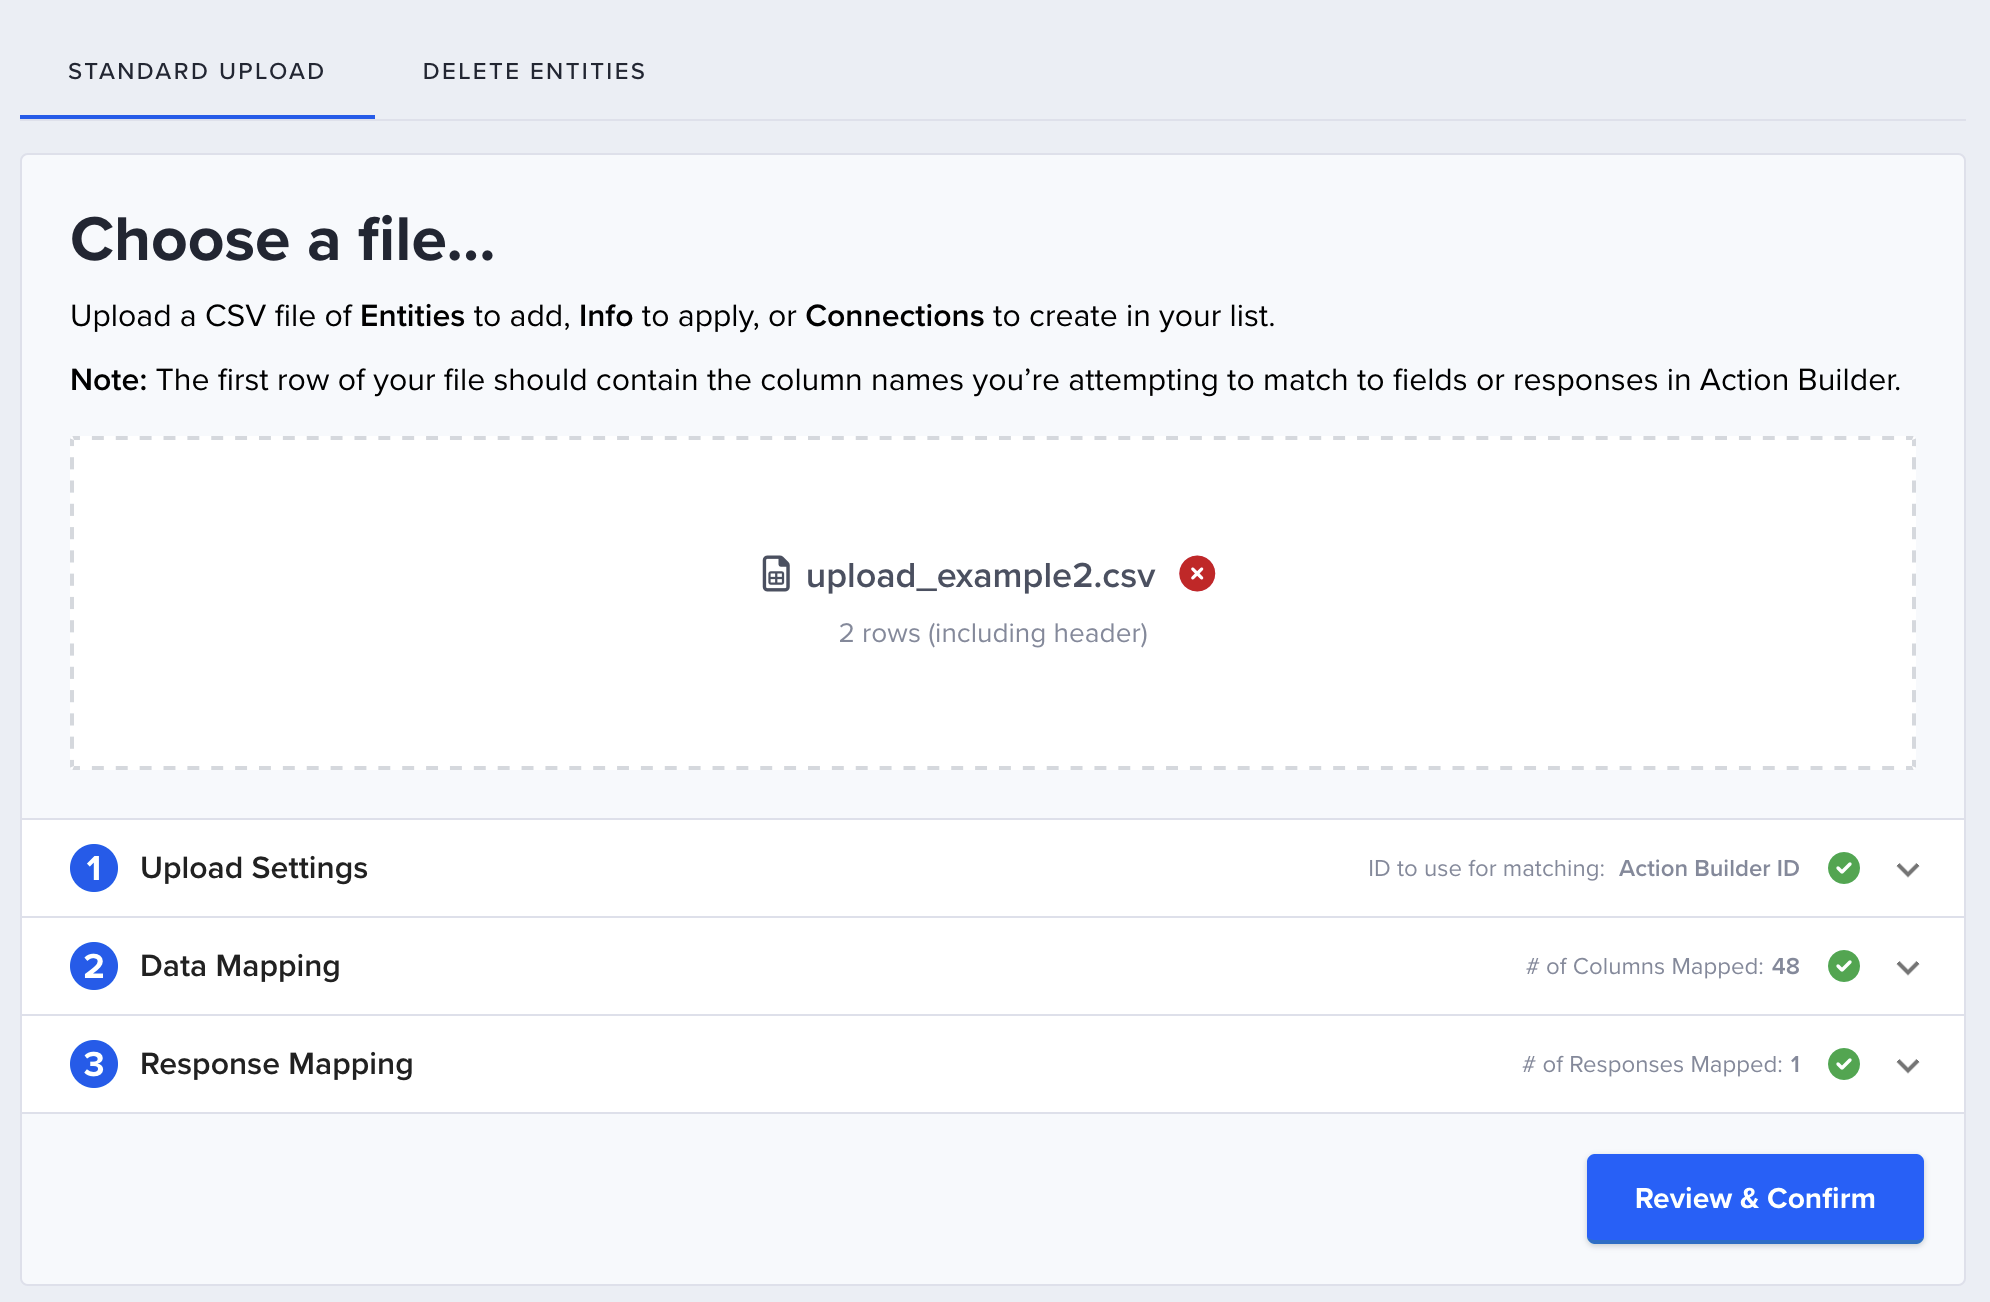Click the green checkmark on Upload Settings

click(1843, 868)
